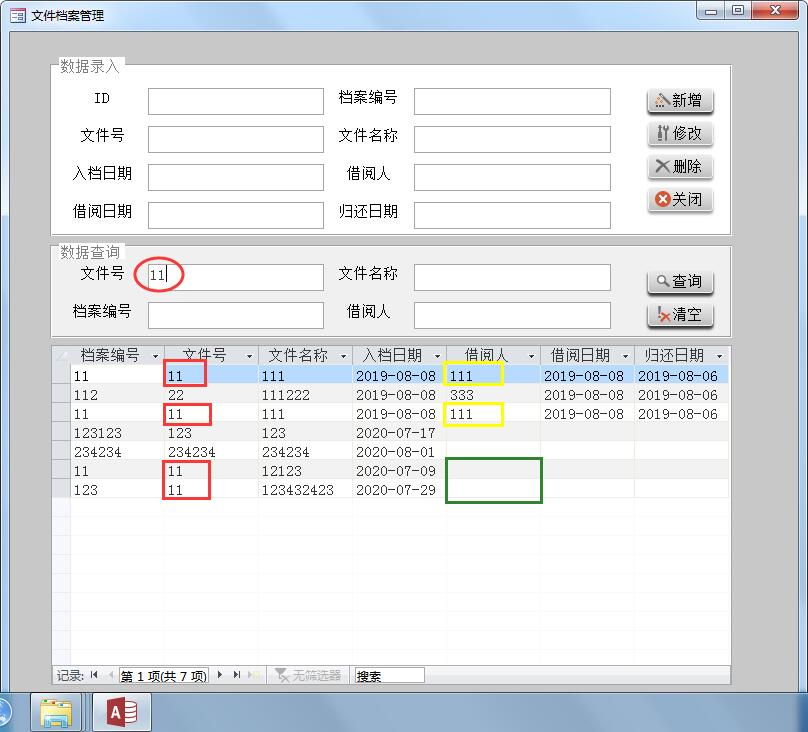This screenshot has width=808, height=732.
Task: Open the 归还日期 column header dropdown
Action: click(720, 356)
